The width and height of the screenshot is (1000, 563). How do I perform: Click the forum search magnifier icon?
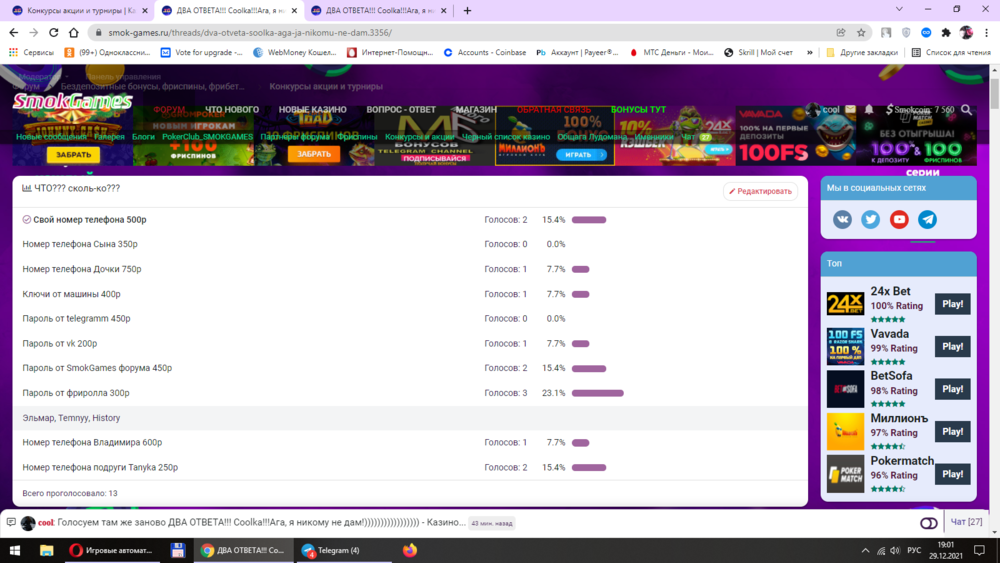click(966, 110)
